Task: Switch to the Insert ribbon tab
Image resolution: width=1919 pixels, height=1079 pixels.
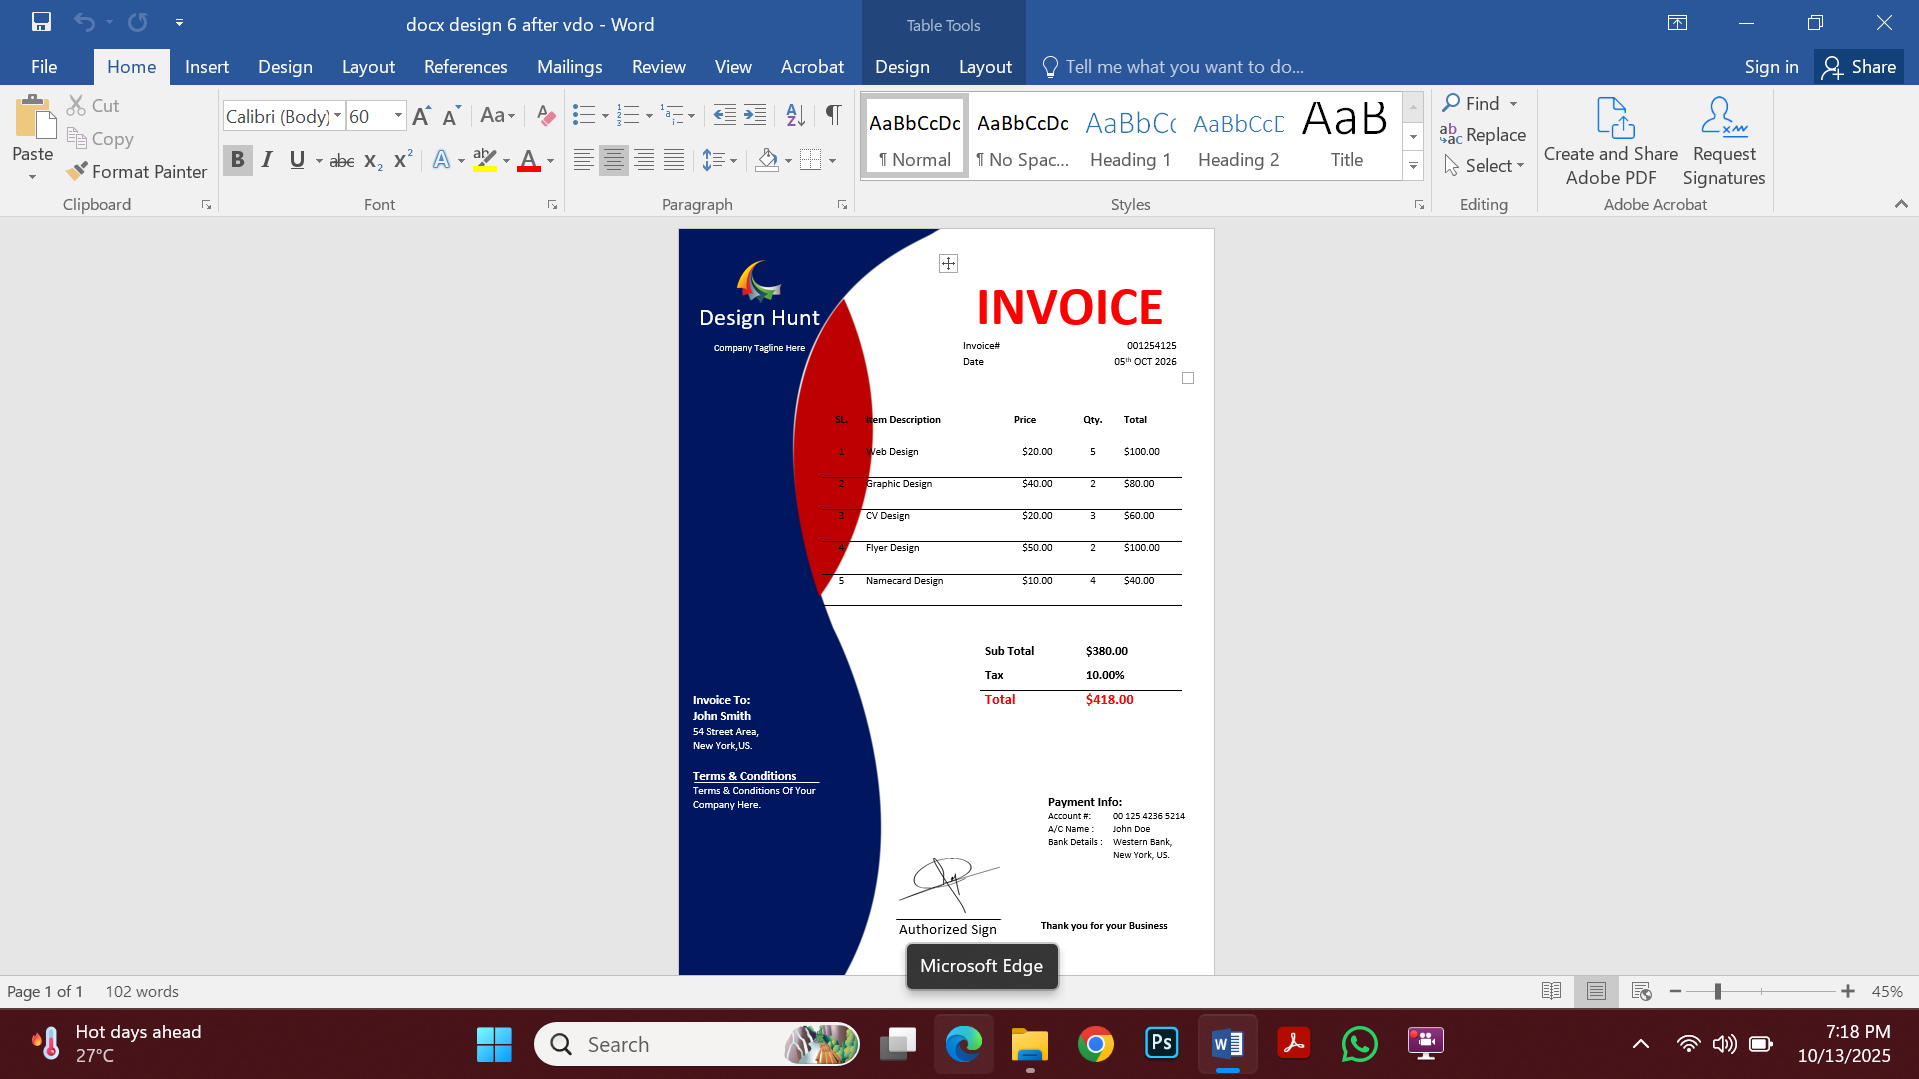Action: click(x=206, y=66)
